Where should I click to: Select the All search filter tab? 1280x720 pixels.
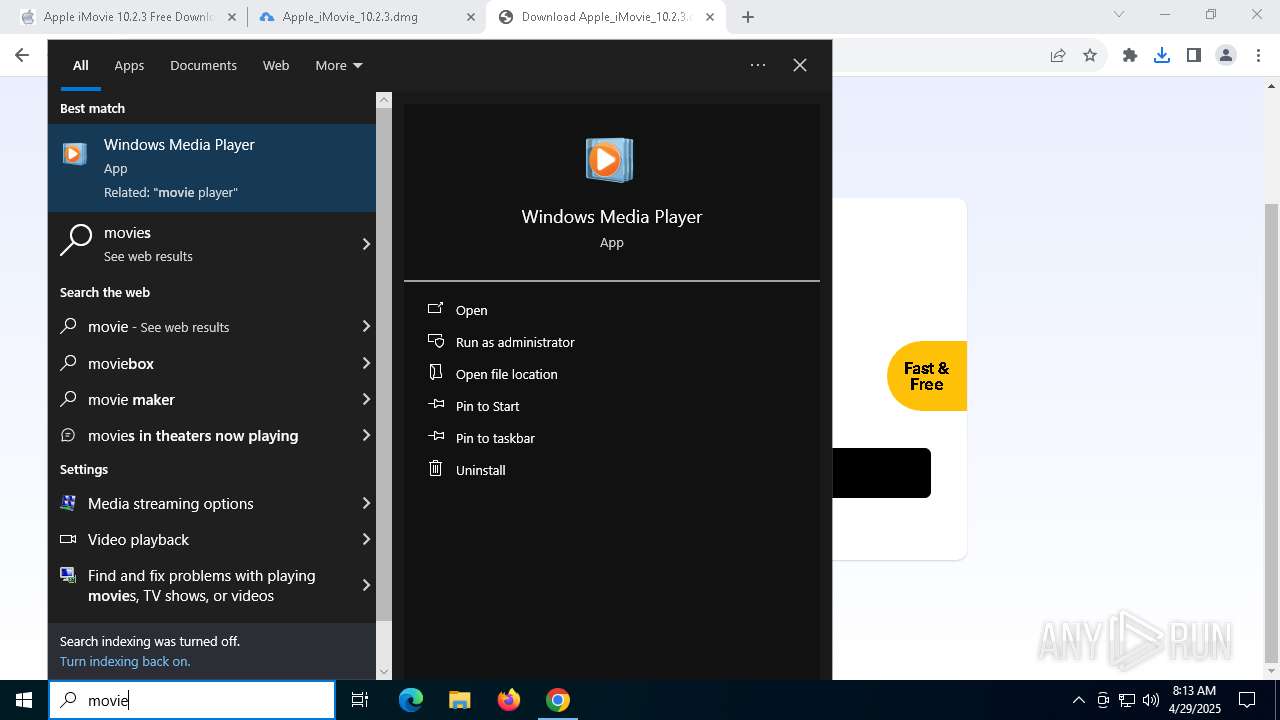[80, 65]
